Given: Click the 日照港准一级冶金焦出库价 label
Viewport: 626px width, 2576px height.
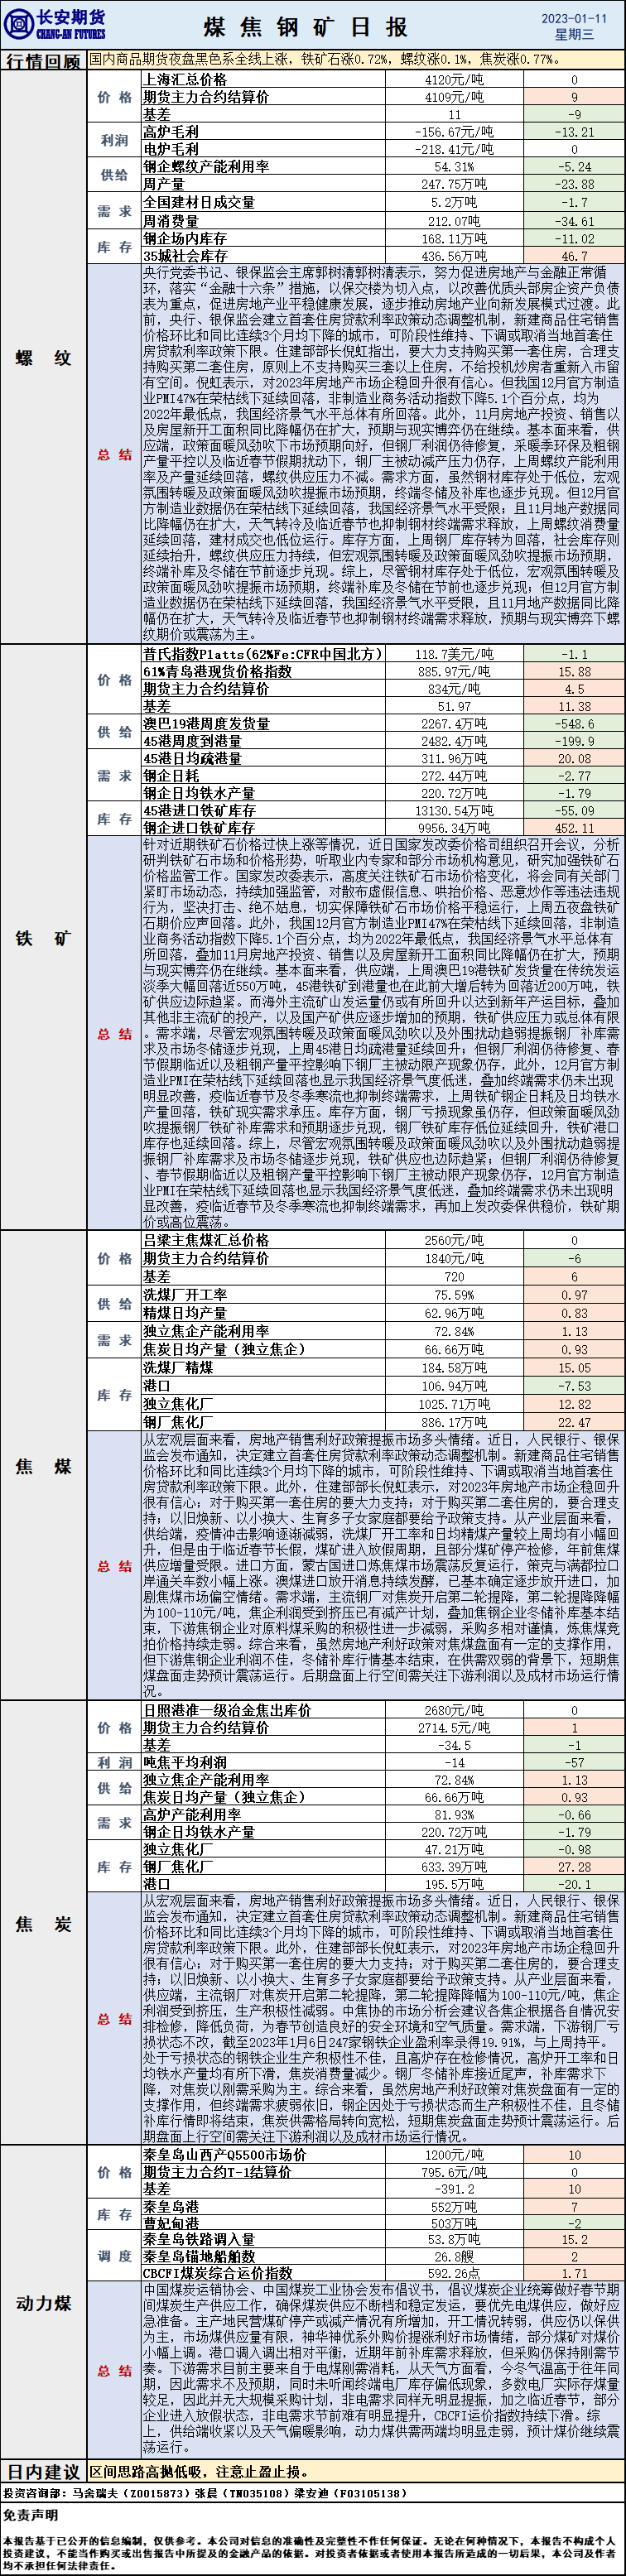Looking at the screenshot, I should 227,1710.
